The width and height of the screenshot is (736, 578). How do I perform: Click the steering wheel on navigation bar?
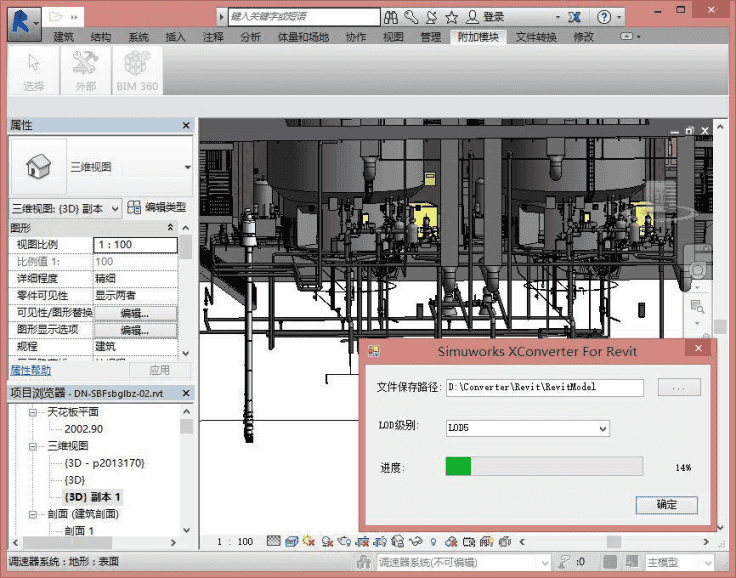[x=698, y=270]
